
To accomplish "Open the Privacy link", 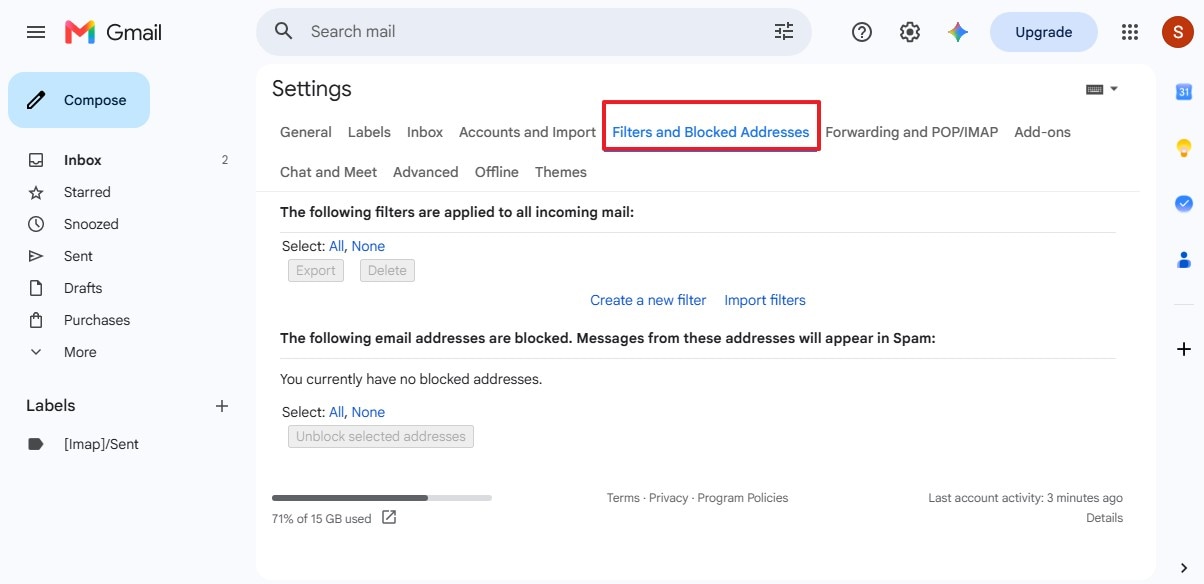I will pos(668,498).
